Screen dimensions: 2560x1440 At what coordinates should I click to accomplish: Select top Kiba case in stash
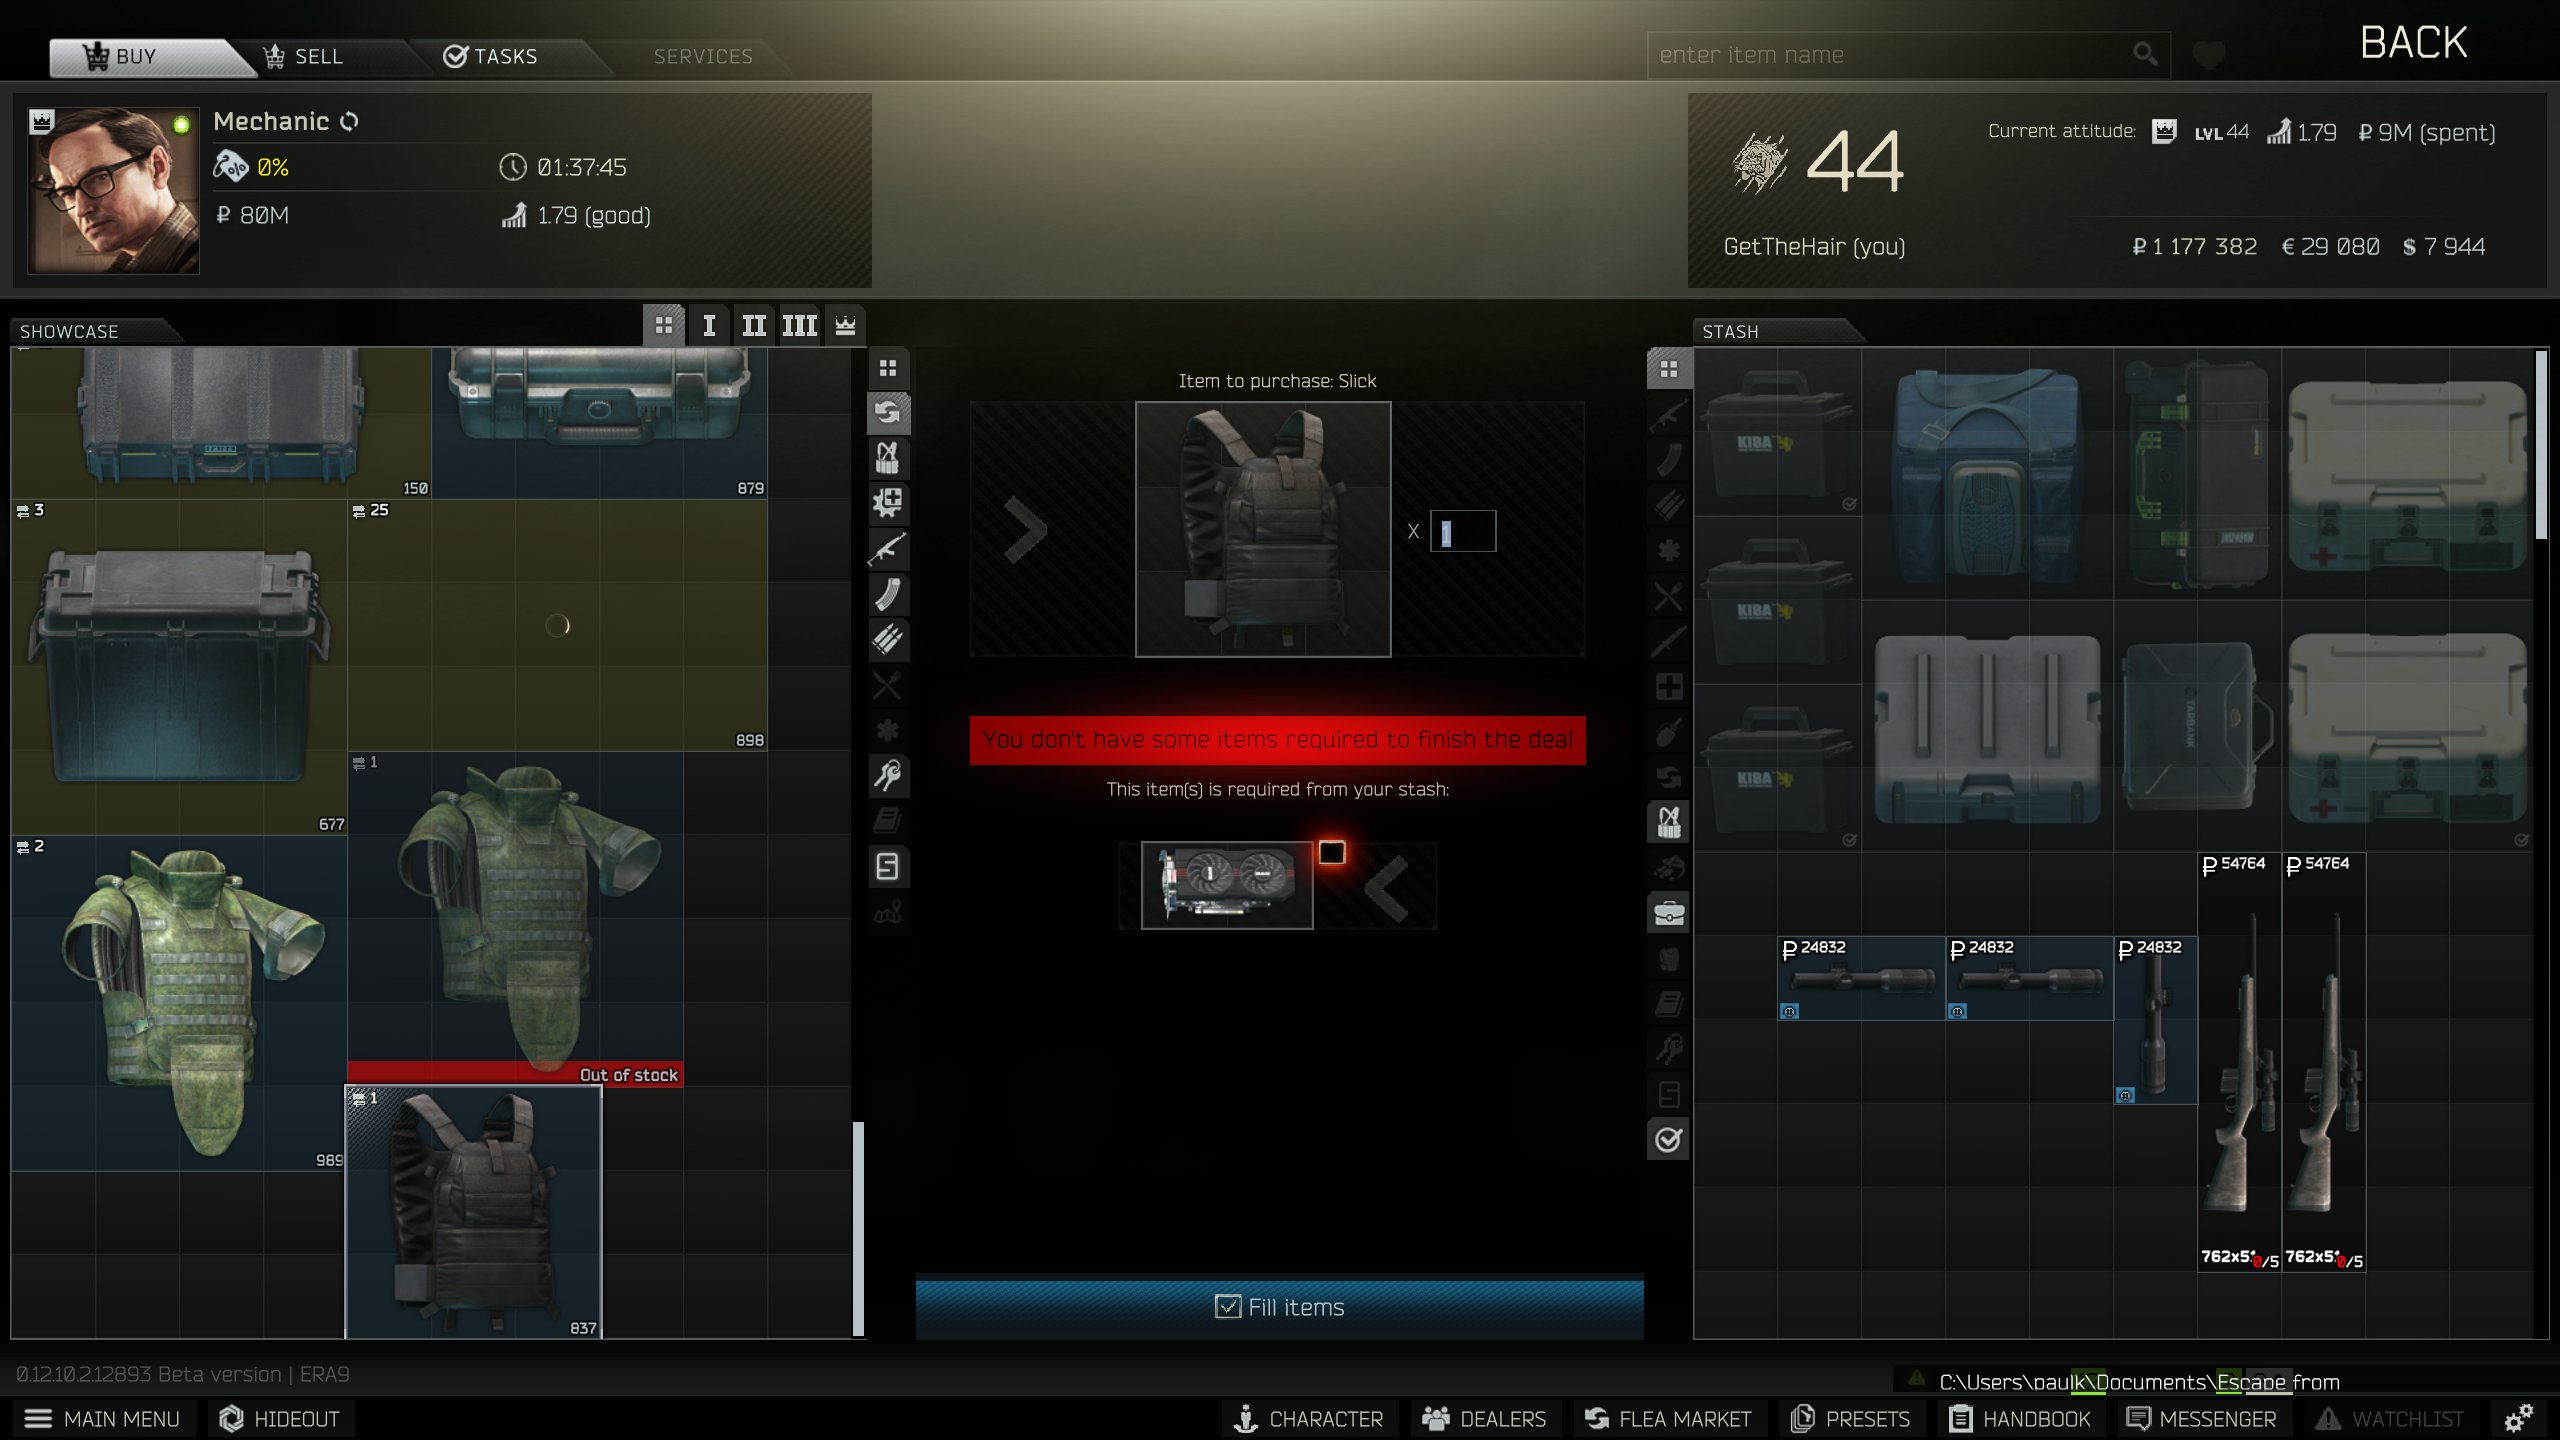(1777, 432)
